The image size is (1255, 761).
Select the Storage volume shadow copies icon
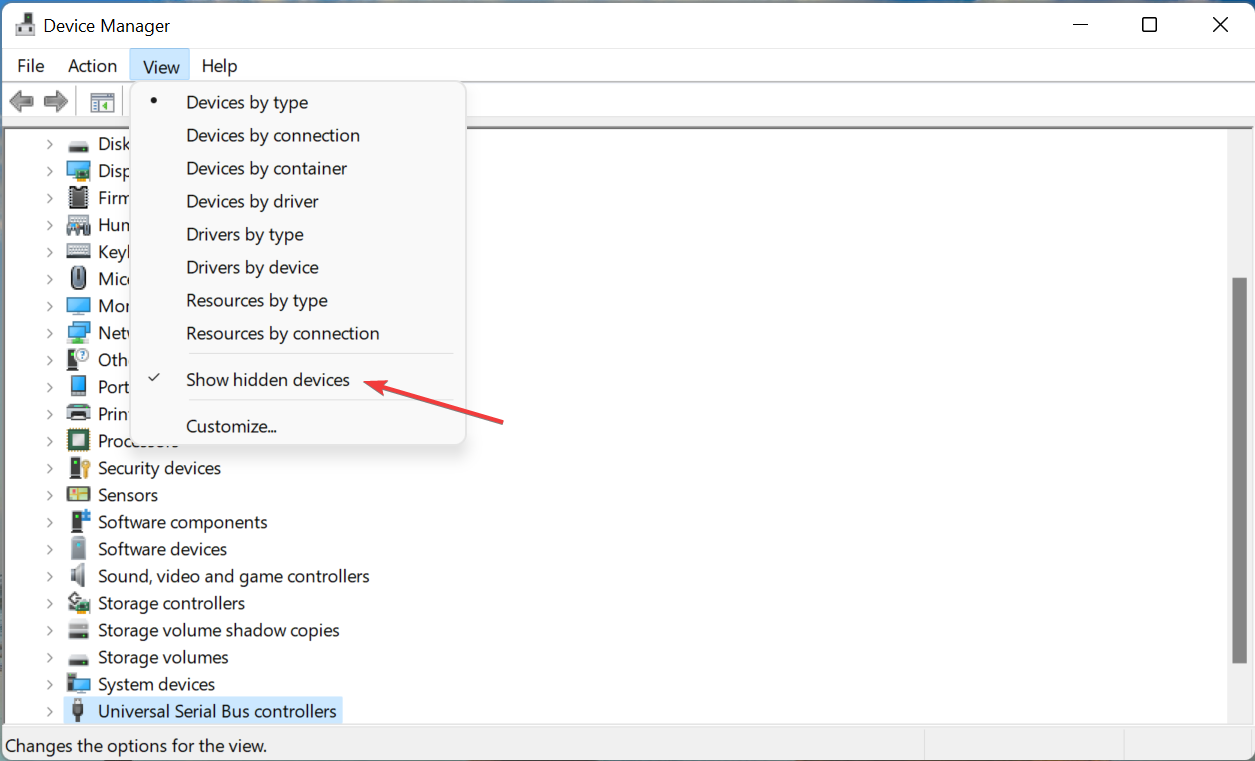pos(78,630)
